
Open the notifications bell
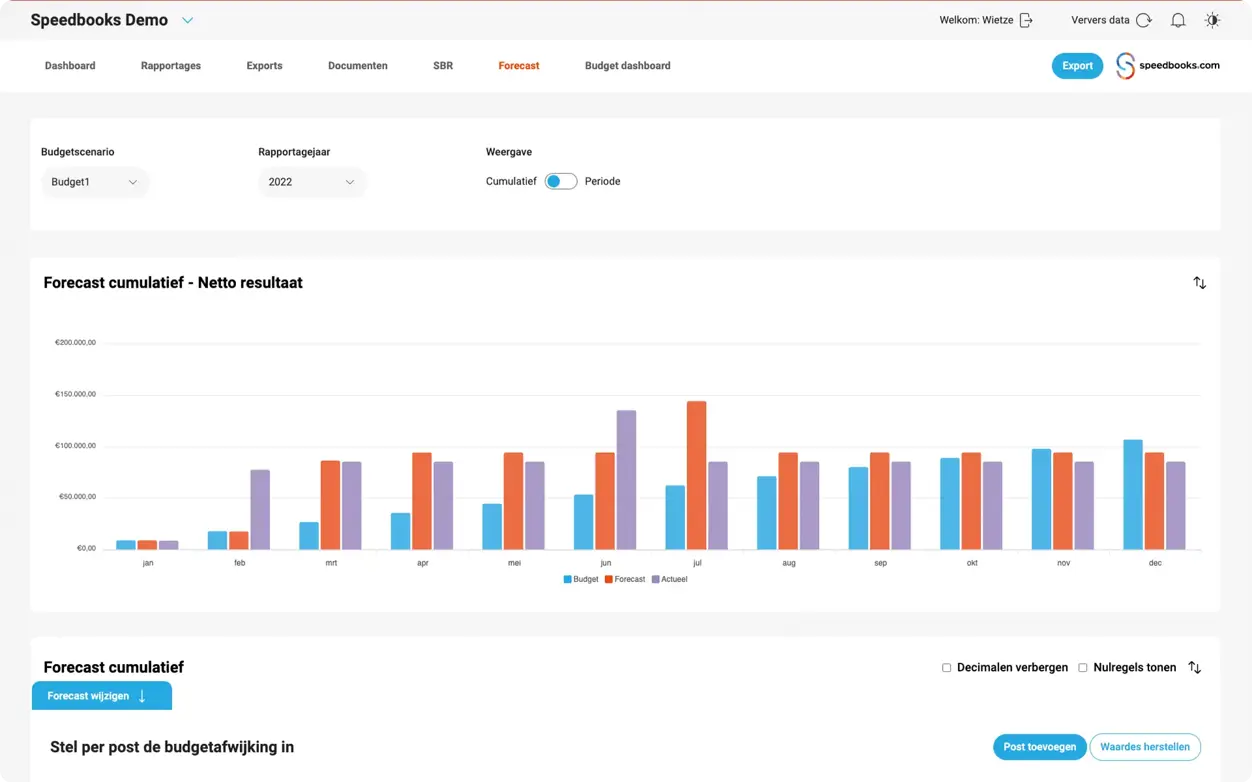click(x=1178, y=20)
